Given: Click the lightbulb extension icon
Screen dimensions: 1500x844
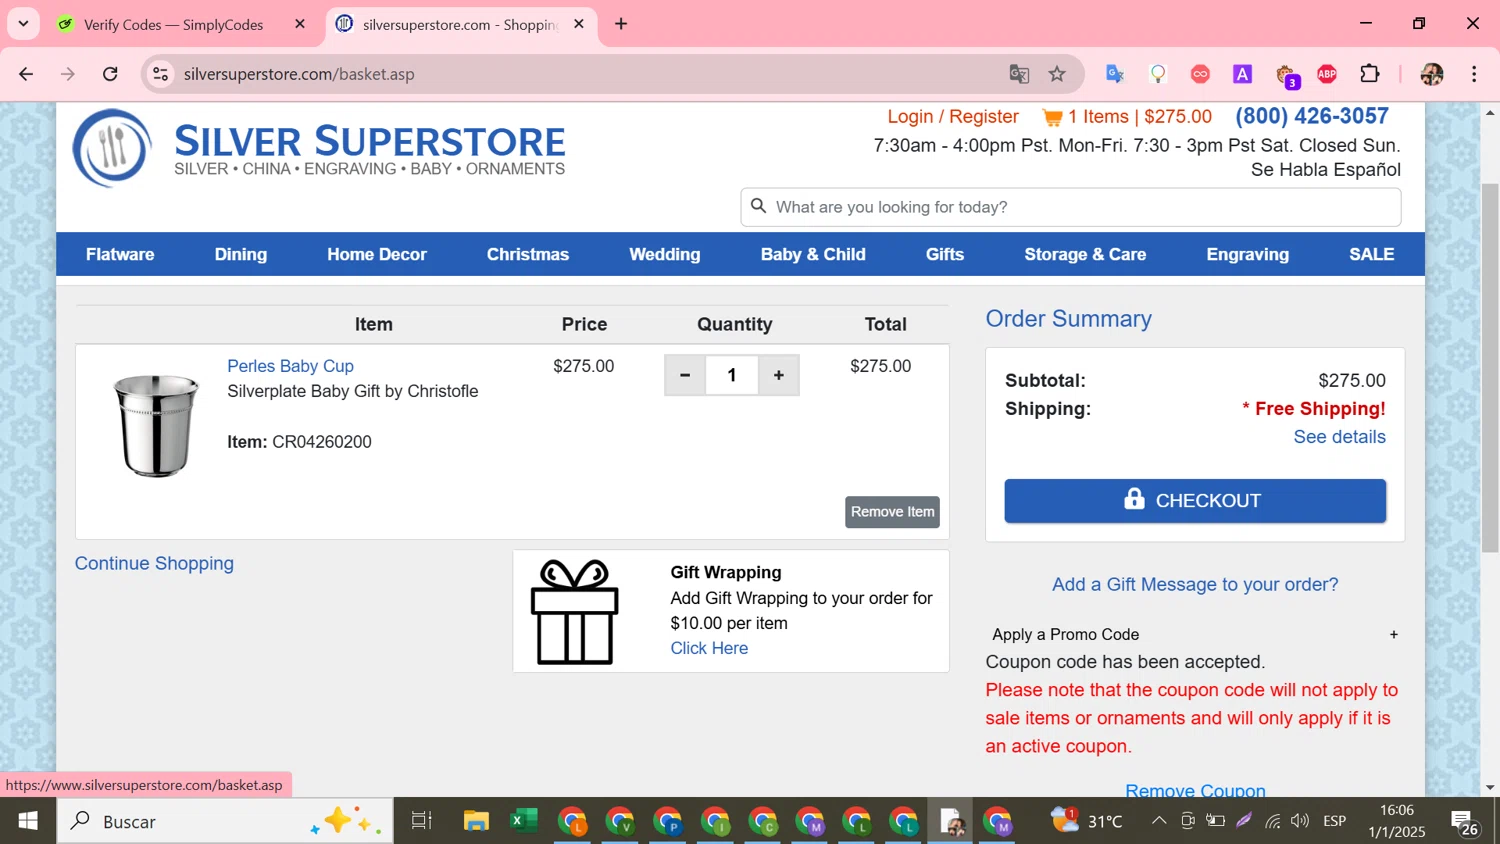Looking at the screenshot, I should [1158, 74].
